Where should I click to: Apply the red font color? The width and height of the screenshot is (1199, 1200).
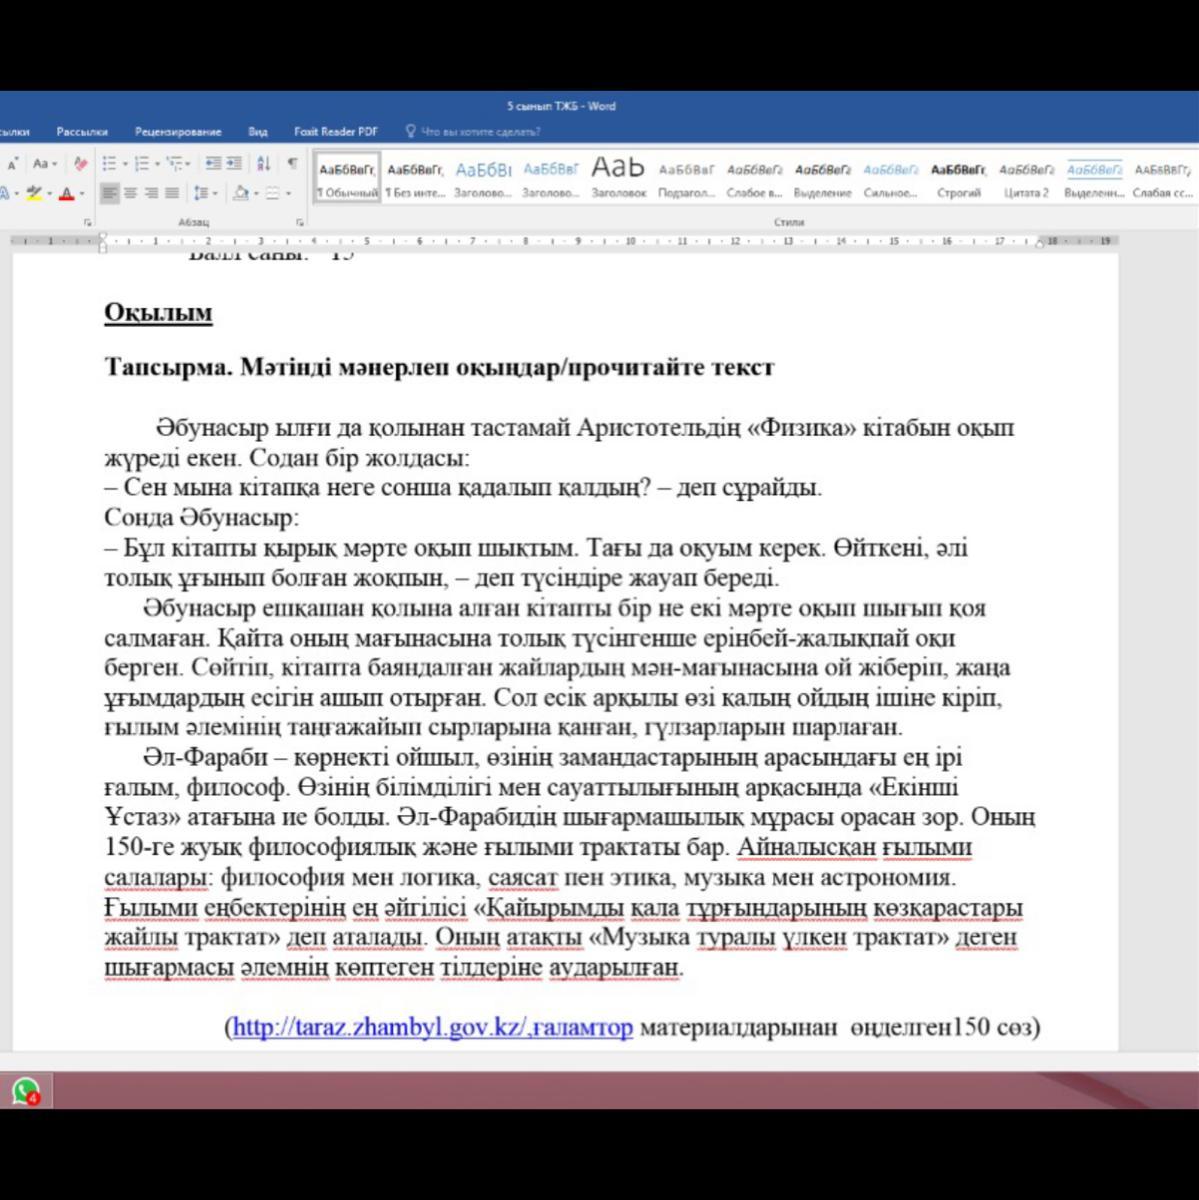click(x=67, y=193)
